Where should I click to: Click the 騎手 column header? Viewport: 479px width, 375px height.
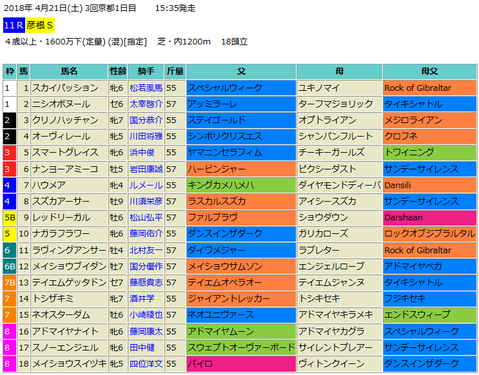[x=146, y=71]
